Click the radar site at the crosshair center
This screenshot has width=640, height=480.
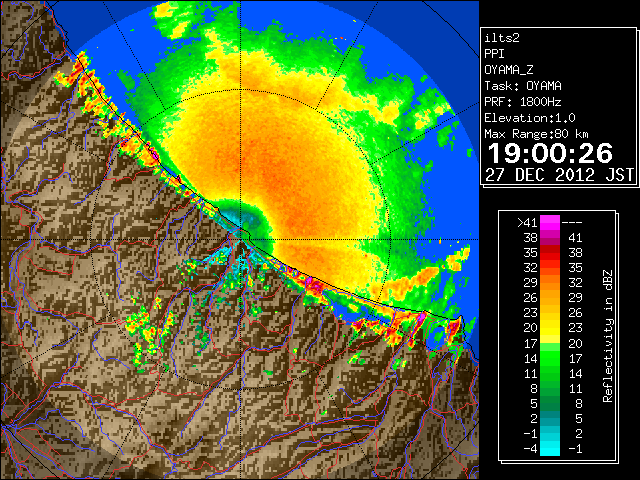[x=240, y=240]
